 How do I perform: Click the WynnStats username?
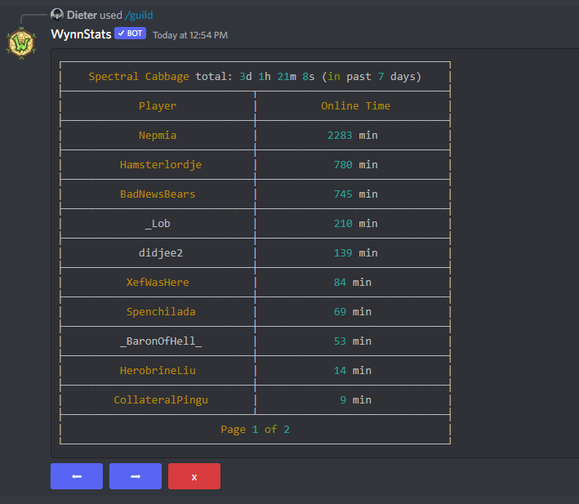pos(81,34)
